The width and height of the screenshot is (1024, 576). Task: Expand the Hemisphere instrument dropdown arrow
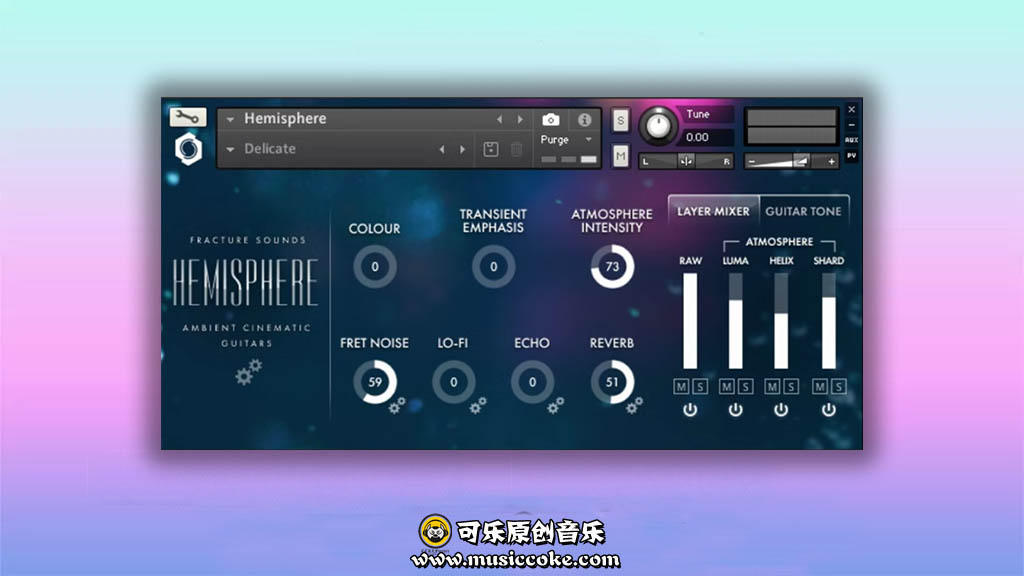click(x=230, y=120)
